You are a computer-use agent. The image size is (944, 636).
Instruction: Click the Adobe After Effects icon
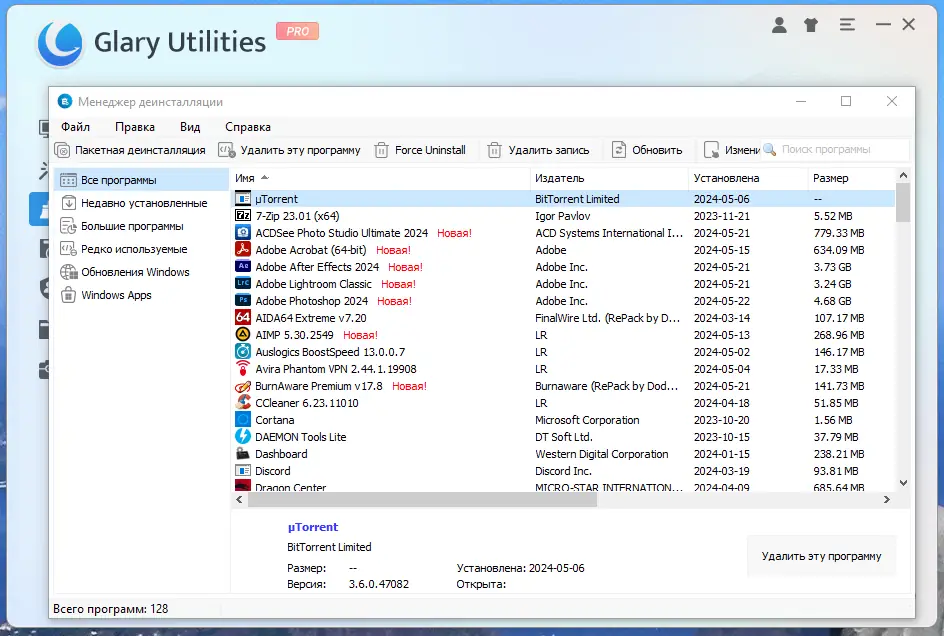tap(243, 266)
